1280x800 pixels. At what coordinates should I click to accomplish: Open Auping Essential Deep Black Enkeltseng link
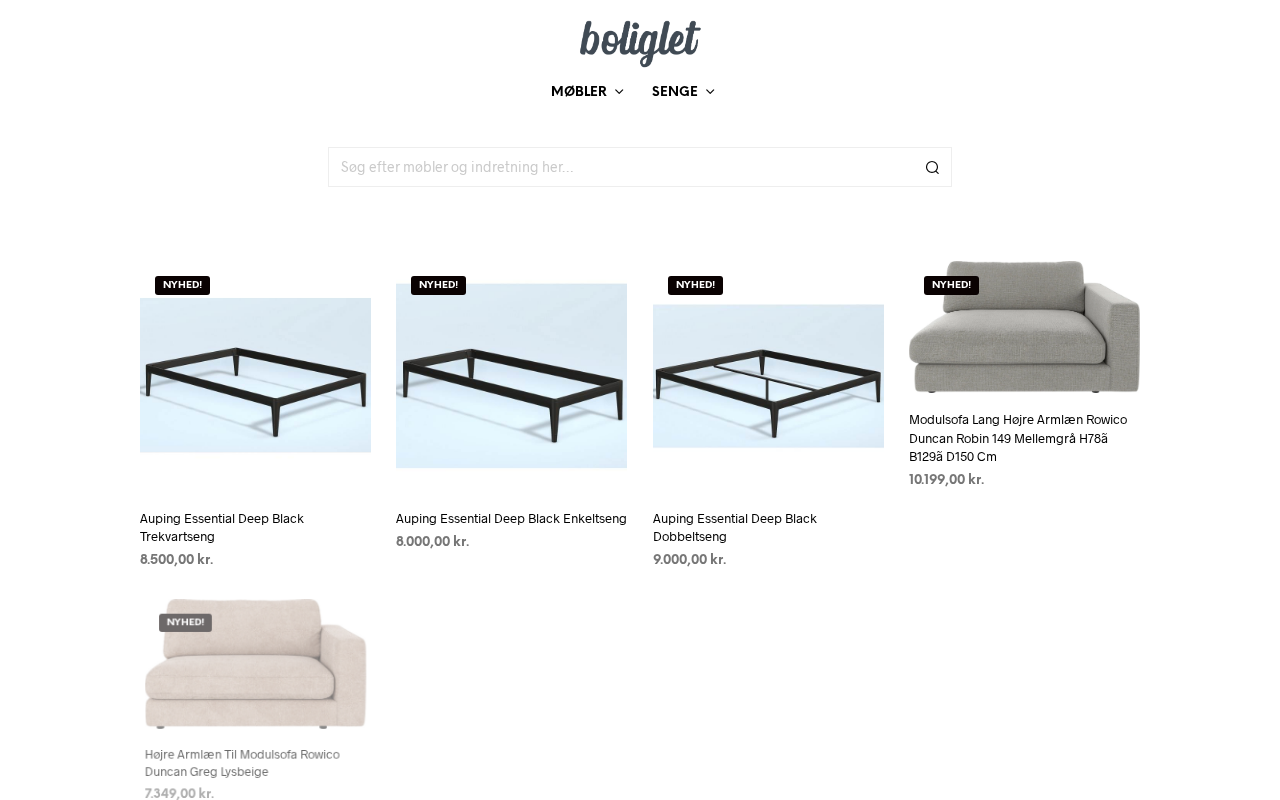[511, 519]
